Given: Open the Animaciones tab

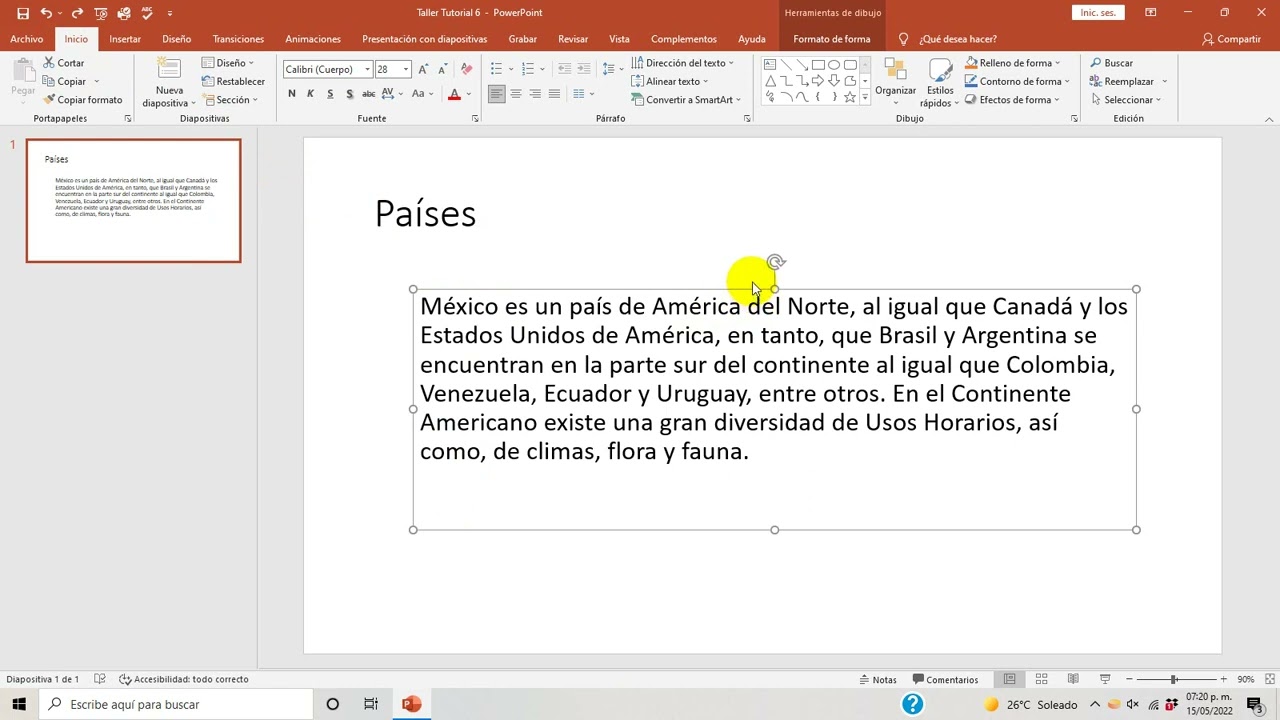Looking at the screenshot, I should click(313, 39).
